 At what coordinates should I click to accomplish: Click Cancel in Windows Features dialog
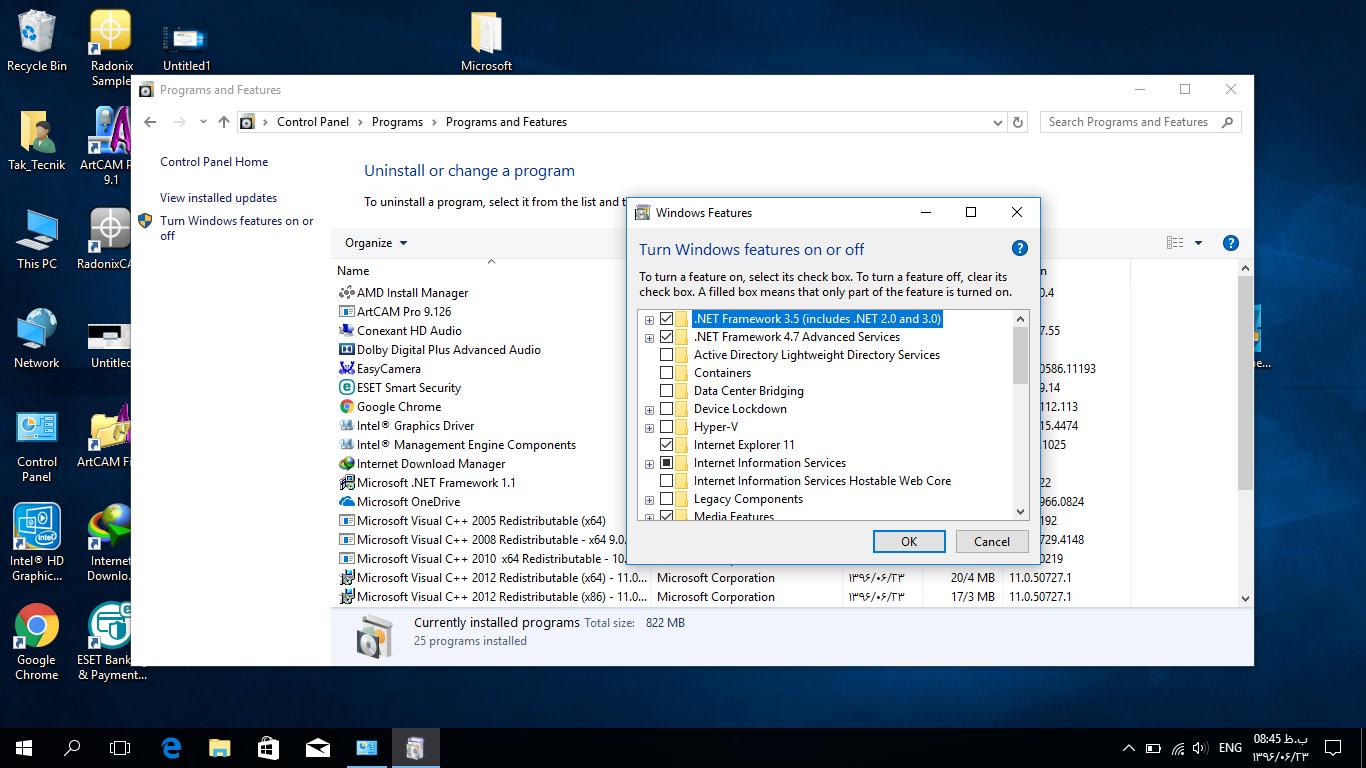coord(992,541)
